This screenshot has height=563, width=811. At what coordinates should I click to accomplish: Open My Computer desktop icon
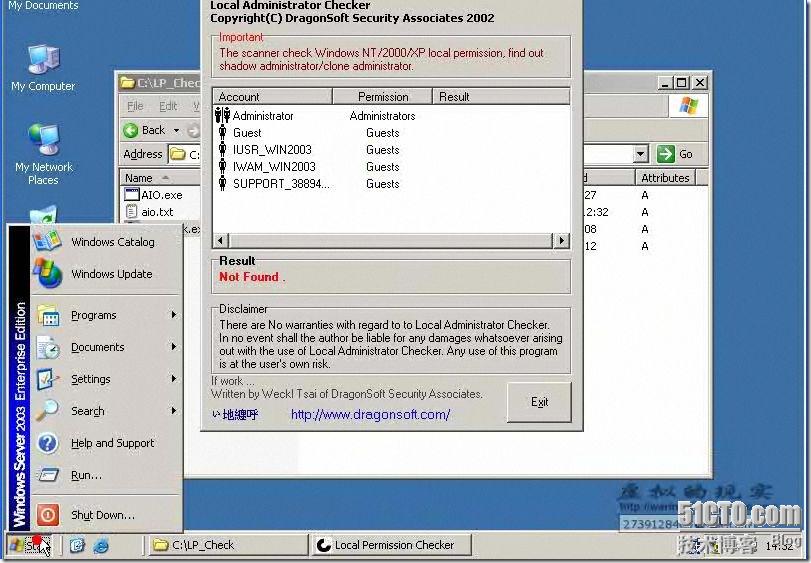pyautogui.click(x=43, y=68)
